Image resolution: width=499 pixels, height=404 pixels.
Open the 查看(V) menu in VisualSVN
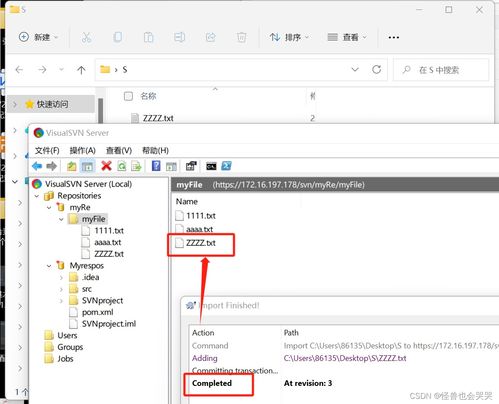(119, 150)
